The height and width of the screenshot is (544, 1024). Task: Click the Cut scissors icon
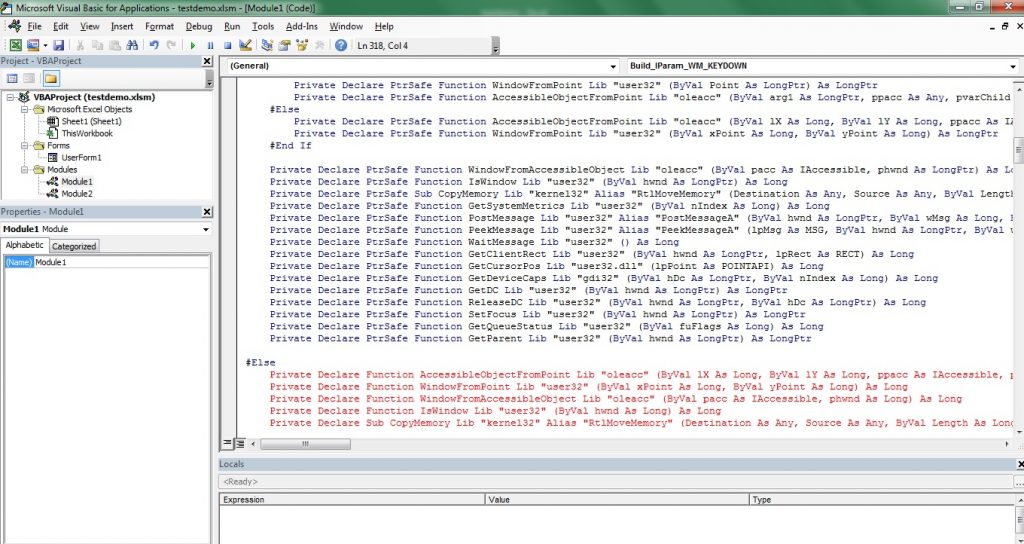[80, 46]
